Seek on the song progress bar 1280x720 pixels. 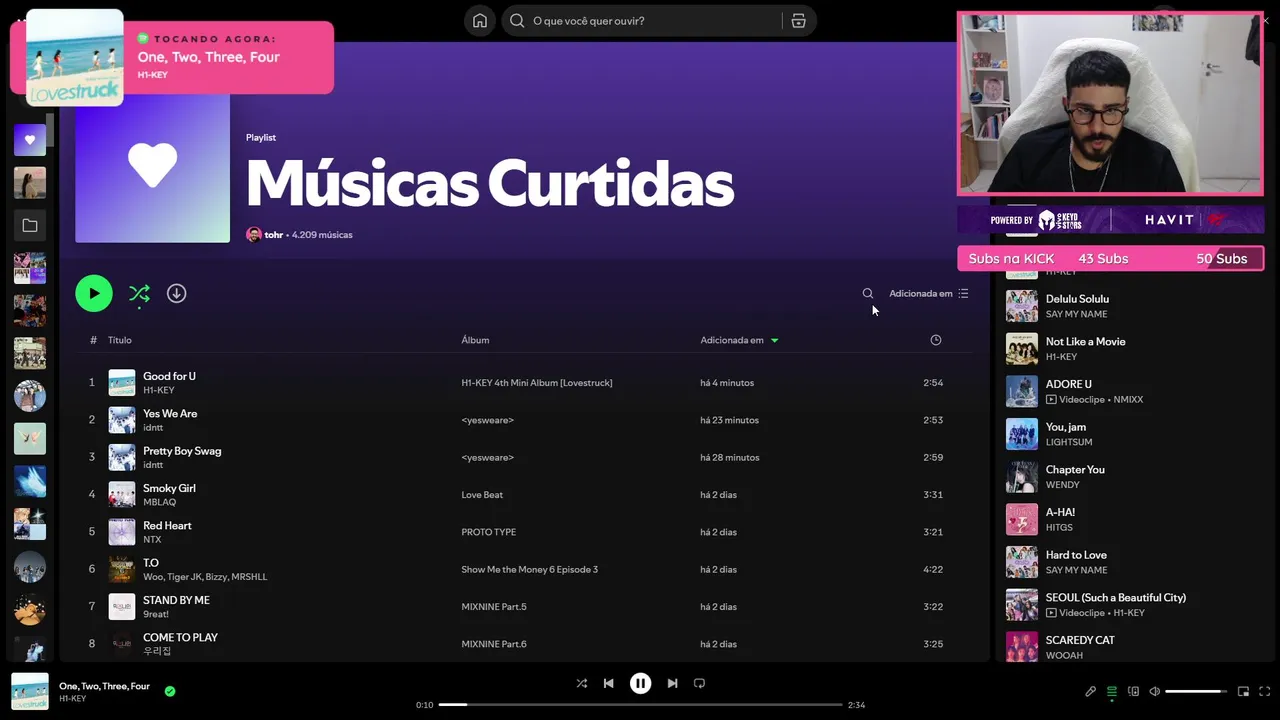640,705
